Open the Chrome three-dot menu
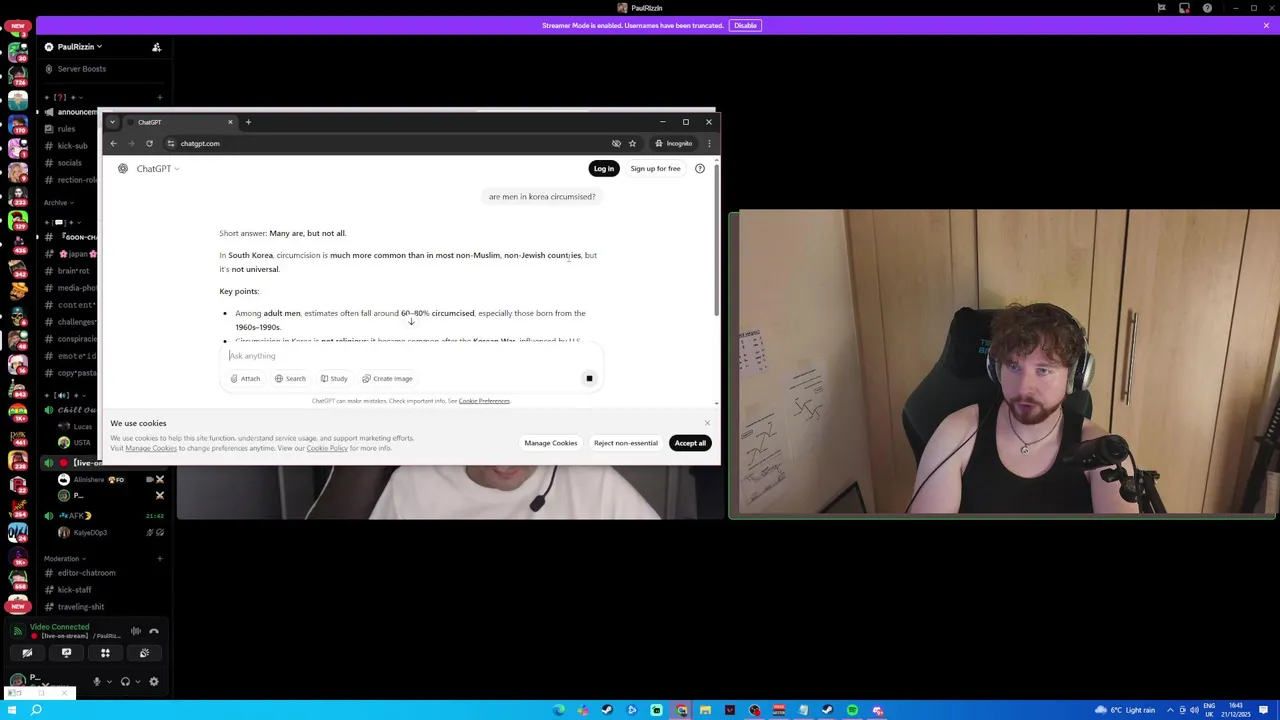This screenshot has width=1280, height=720. tap(709, 143)
